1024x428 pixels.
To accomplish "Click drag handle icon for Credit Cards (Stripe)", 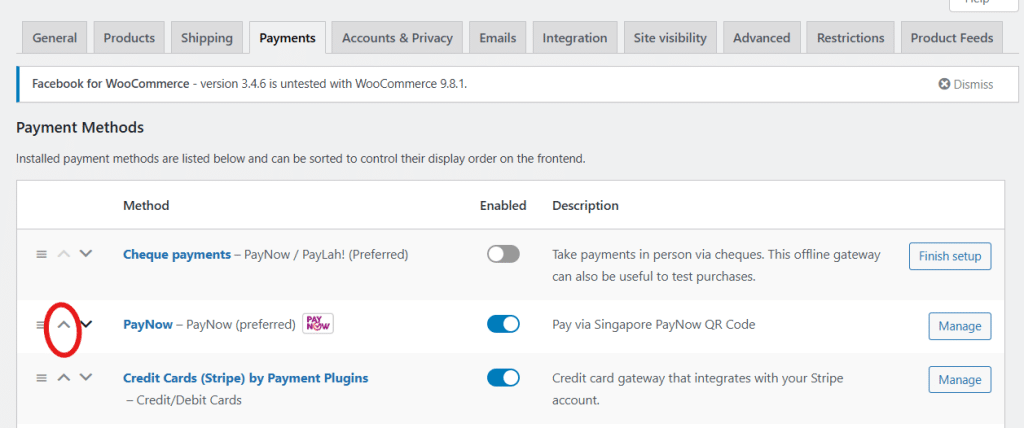I will [41, 377].
